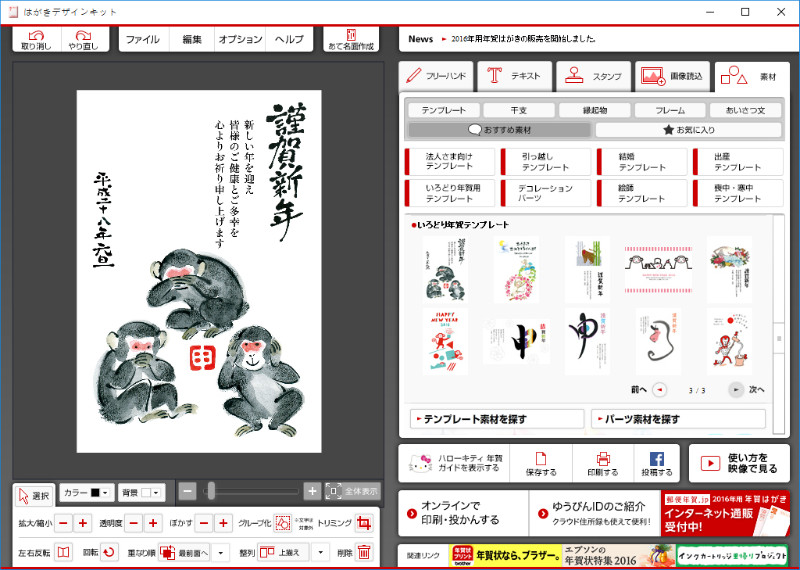Decrease 透明度 transparency with minus
Image resolution: width=800 pixels, height=570 pixels.
click(x=134, y=523)
